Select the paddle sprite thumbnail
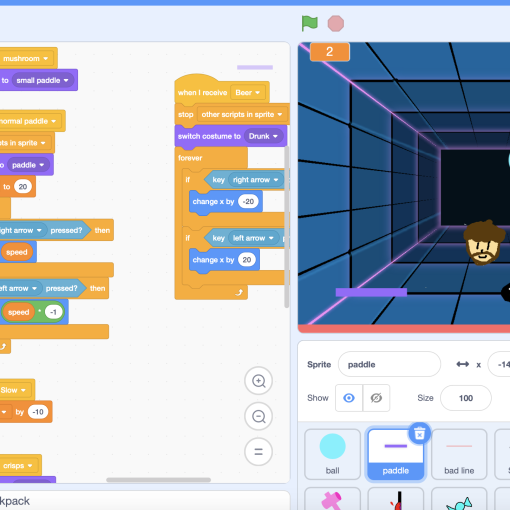The image size is (510, 510). coord(396,454)
